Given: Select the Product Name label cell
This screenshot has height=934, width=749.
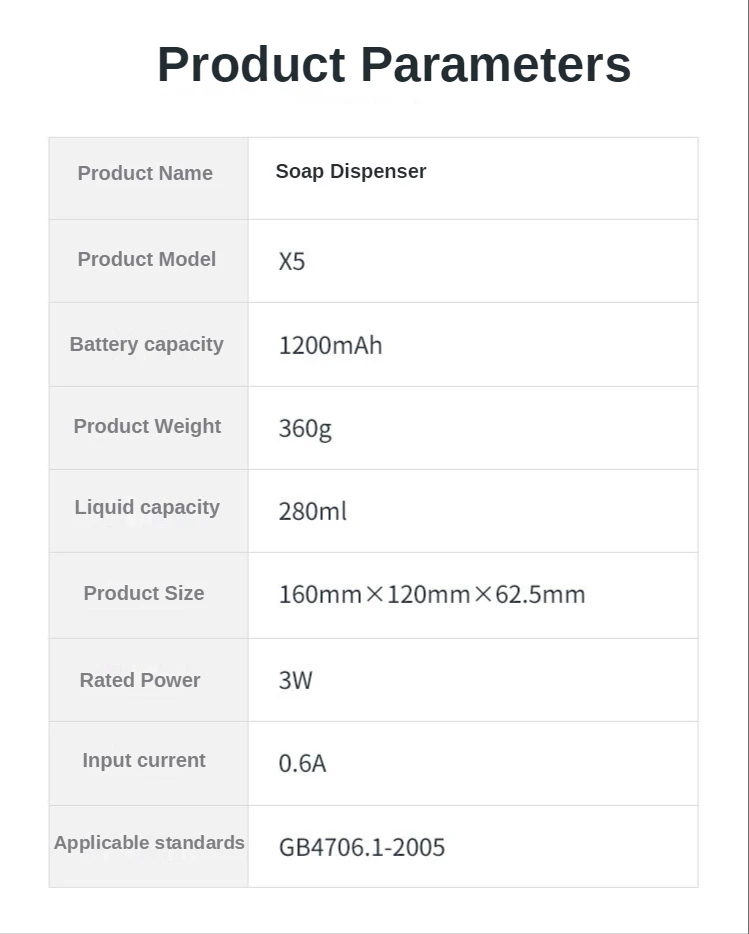Looking at the screenshot, I should [145, 173].
